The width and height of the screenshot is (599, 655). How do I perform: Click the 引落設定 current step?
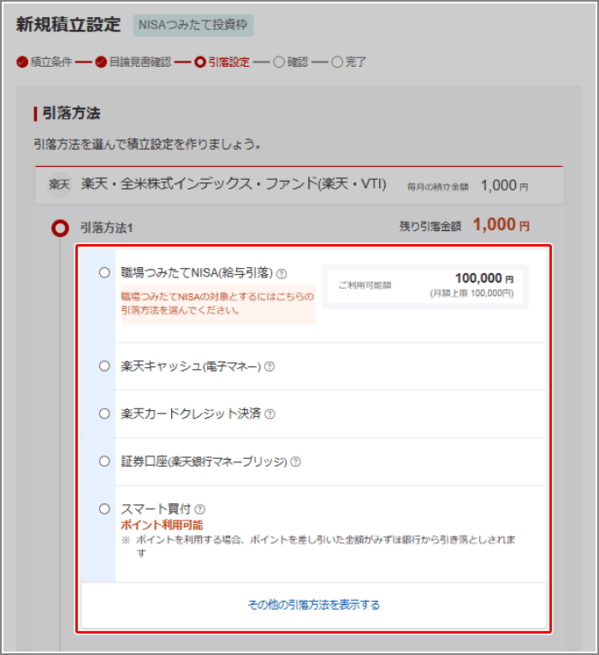(222, 62)
